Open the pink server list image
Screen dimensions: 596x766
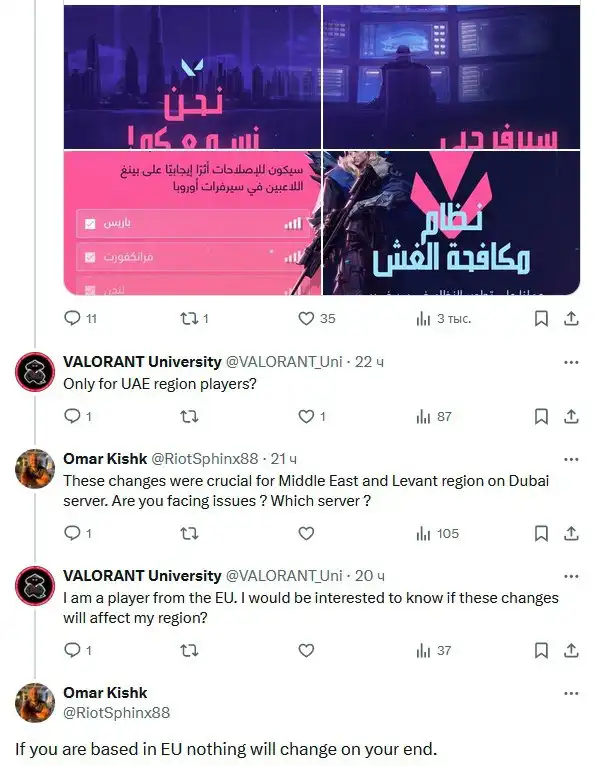point(192,223)
